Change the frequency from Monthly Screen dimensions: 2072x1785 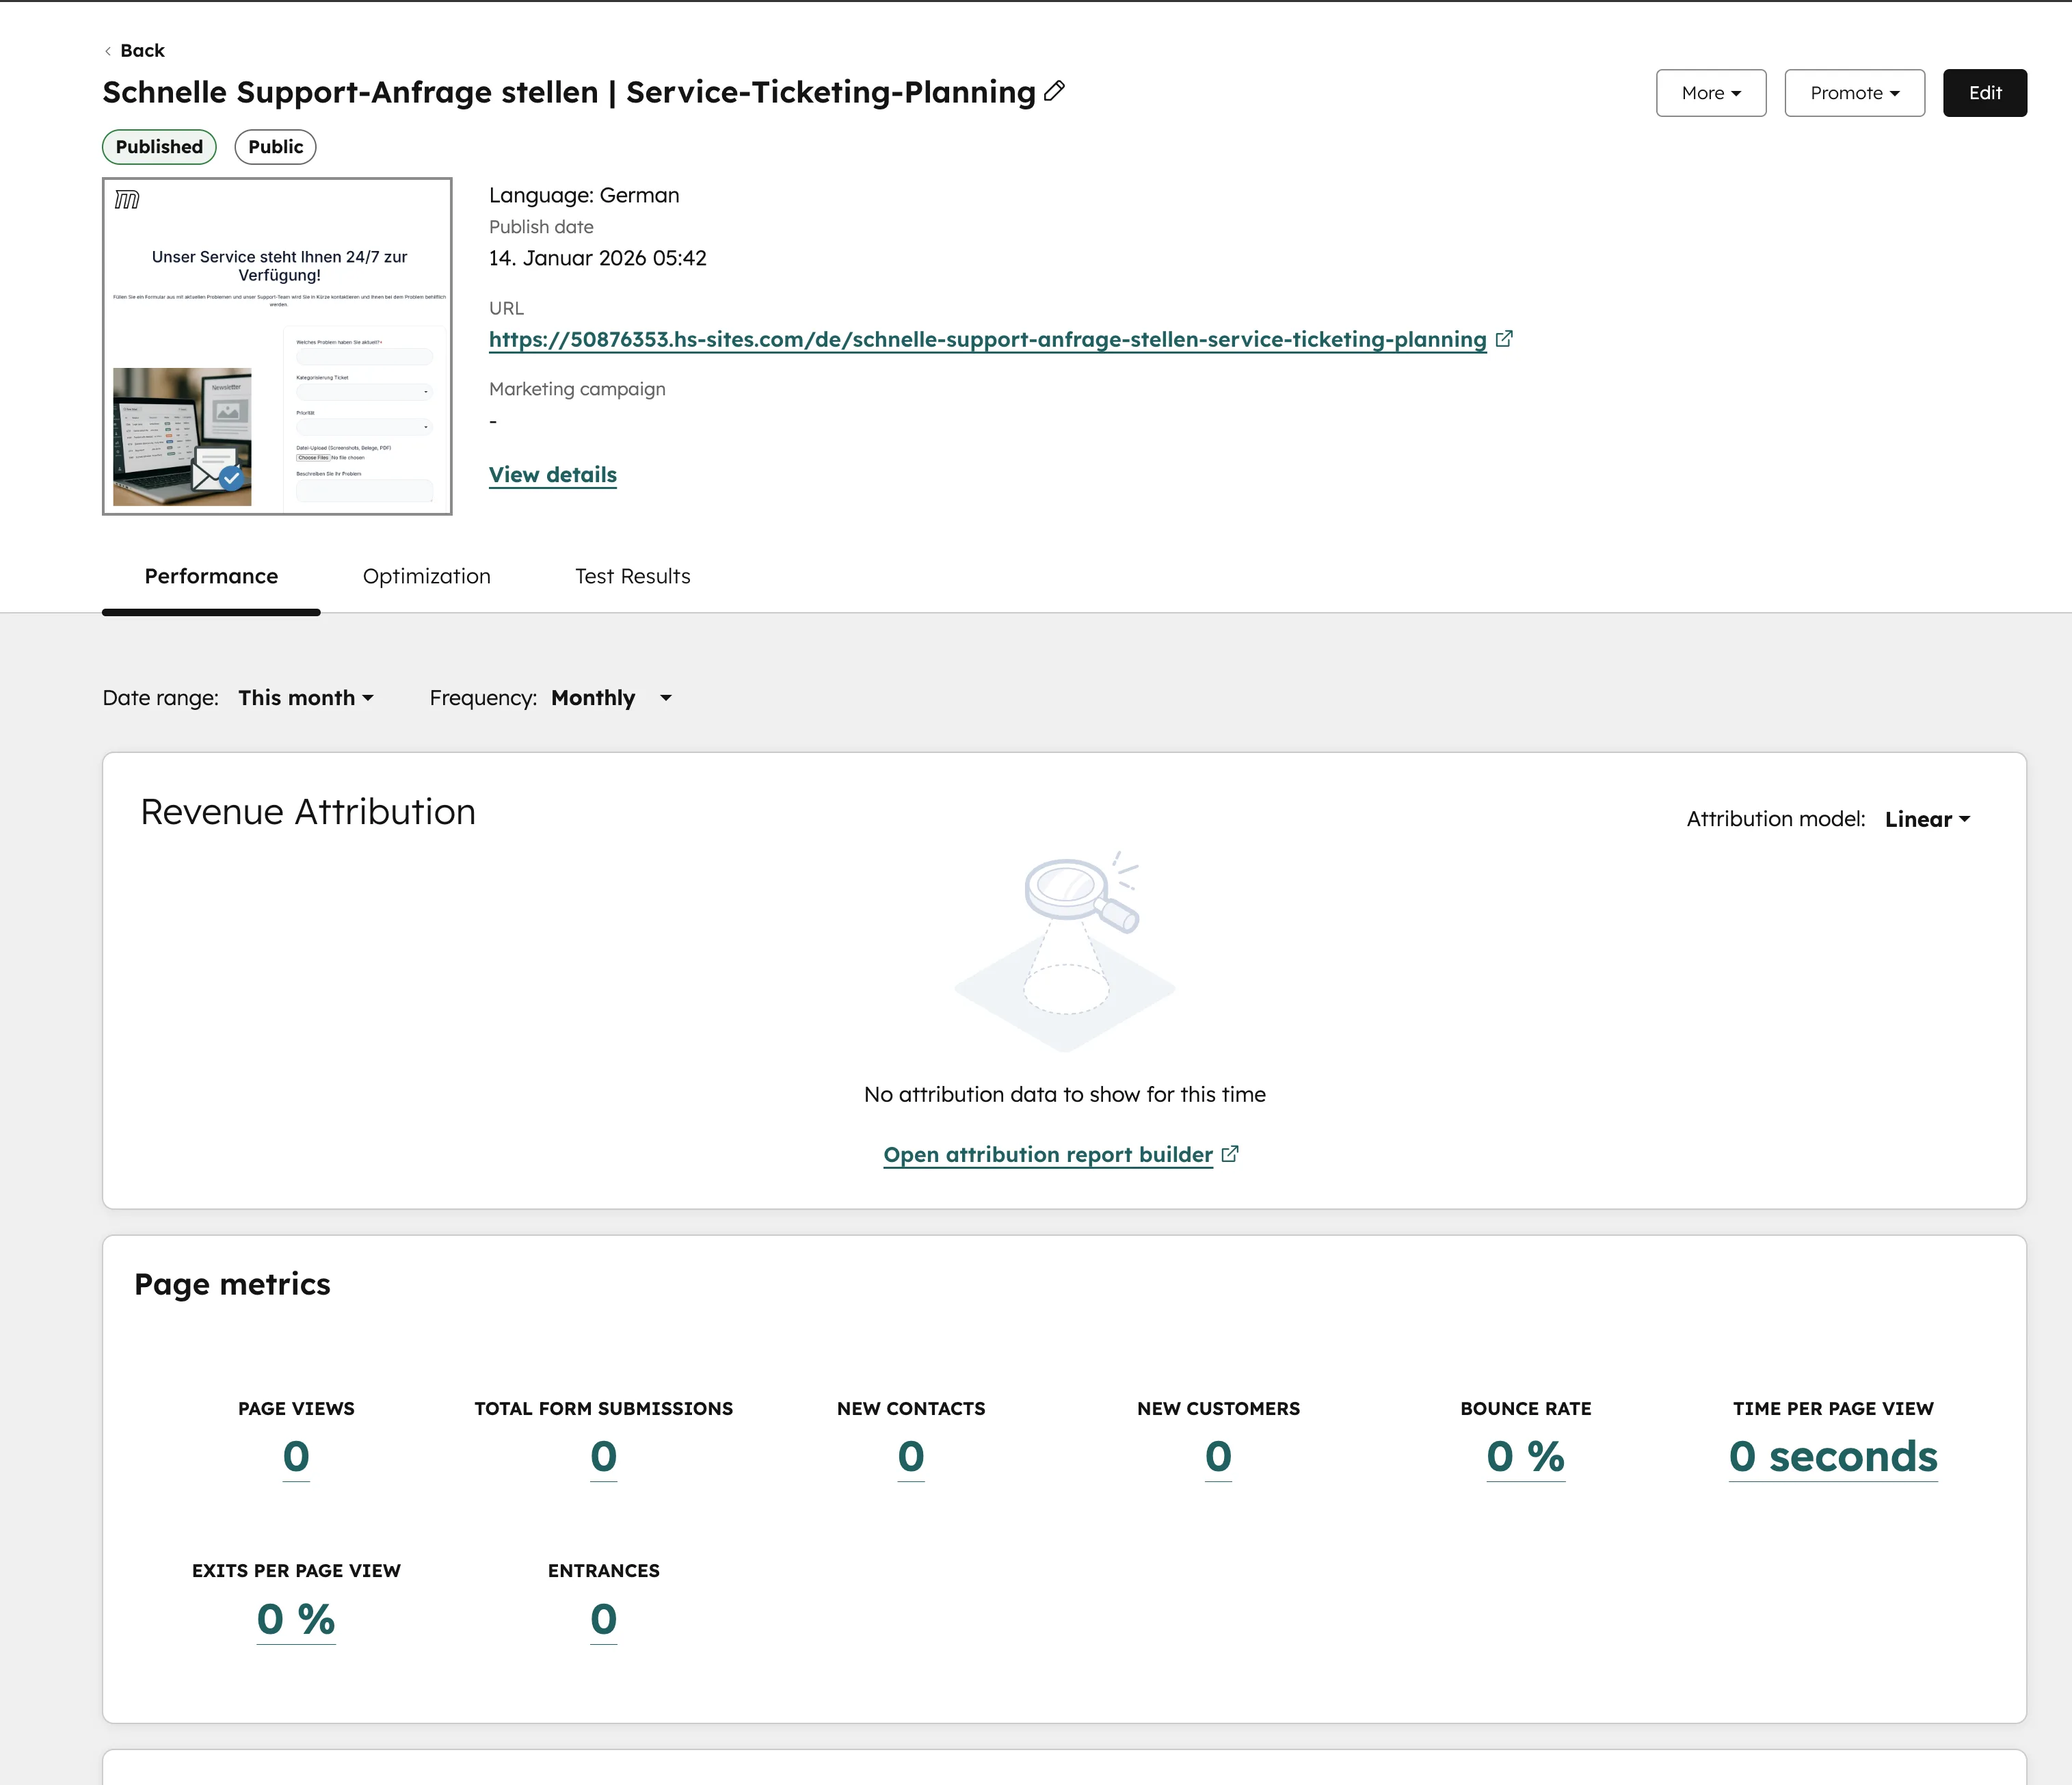(x=610, y=698)
